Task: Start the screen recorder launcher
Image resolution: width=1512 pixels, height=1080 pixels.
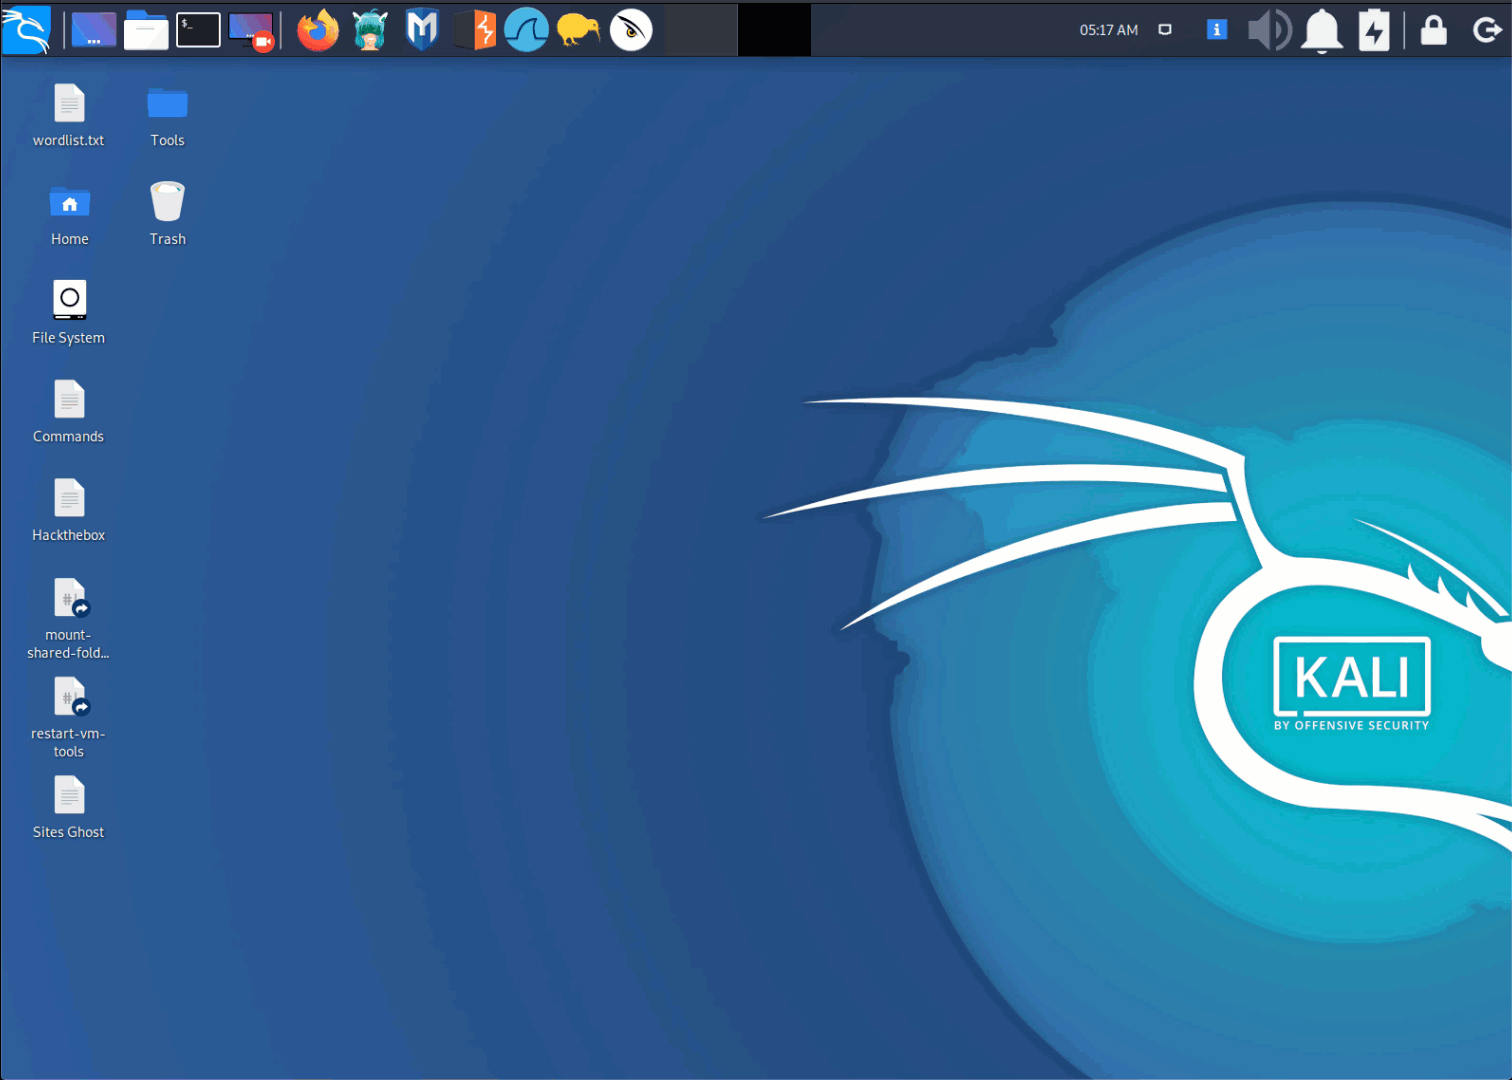Action: 251,30
